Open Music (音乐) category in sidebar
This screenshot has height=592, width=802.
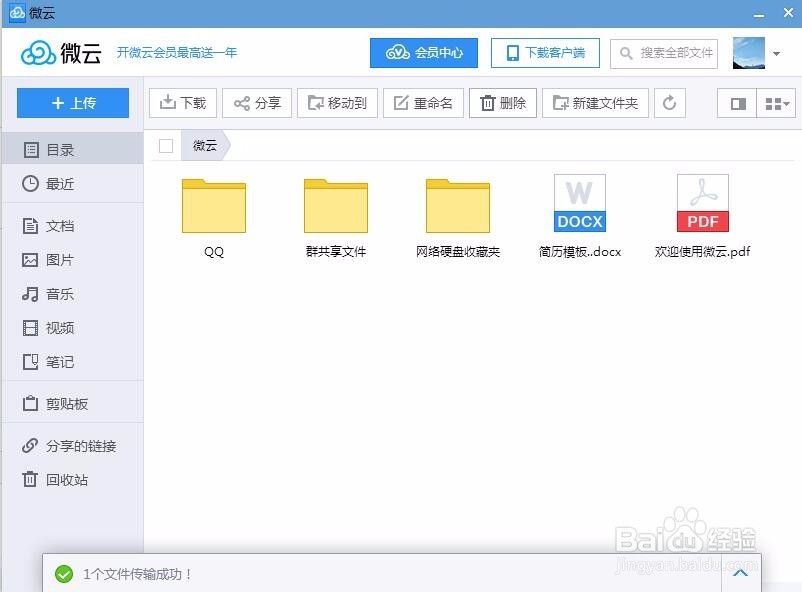click(x=73, y=294)
